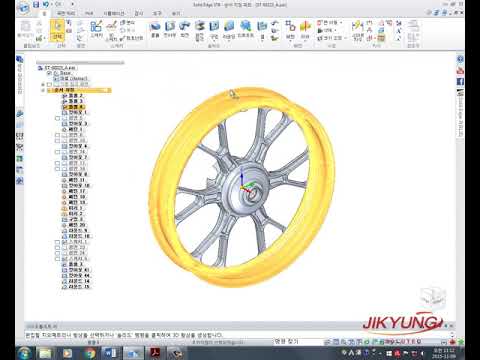
Task: Collapse the highlighted ordered-features node
Action: click(x=43, y=90)
